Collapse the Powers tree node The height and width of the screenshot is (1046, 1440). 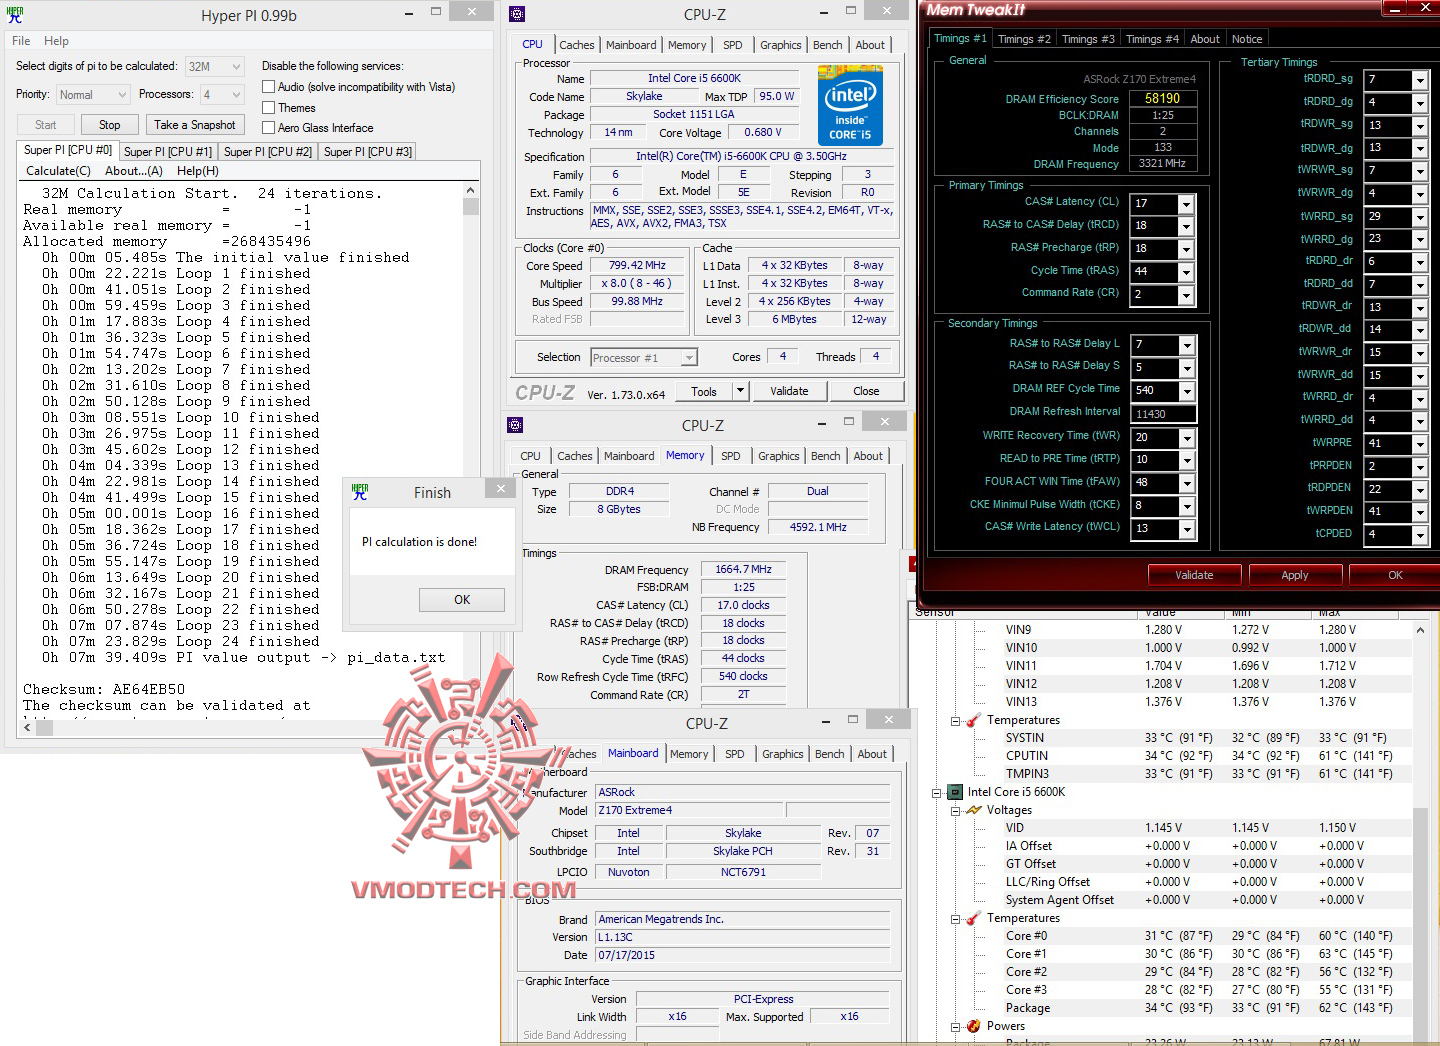(x=955, y=1027)
